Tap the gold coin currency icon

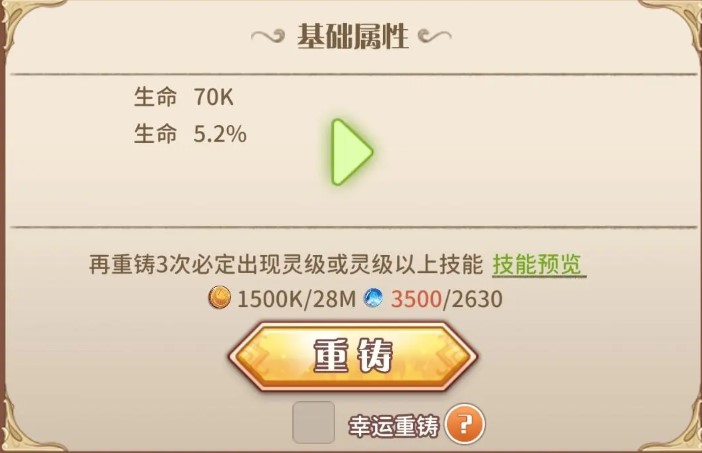220,298
